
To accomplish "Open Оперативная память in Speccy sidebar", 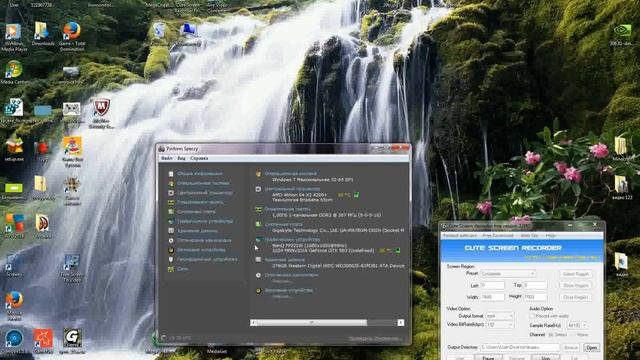I will 200,202.
